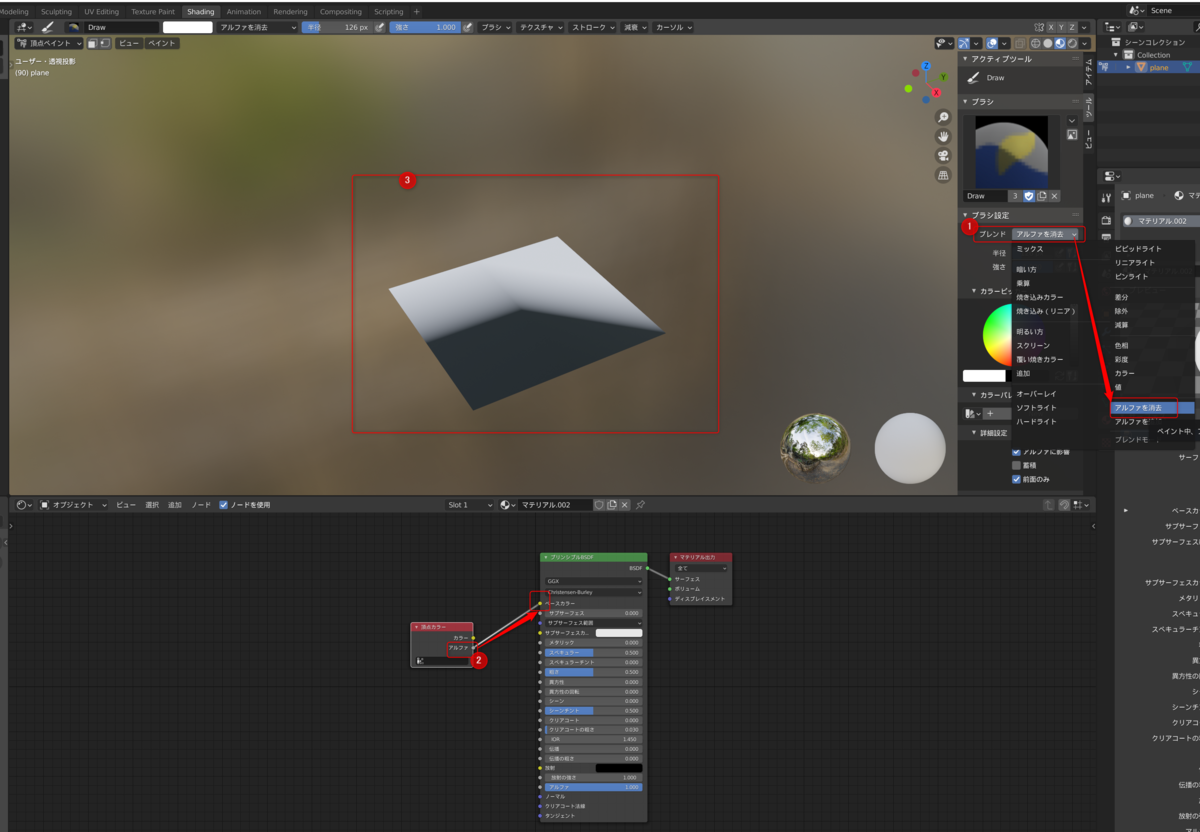Click strength pressure pen icon in header

click(469, 27)
